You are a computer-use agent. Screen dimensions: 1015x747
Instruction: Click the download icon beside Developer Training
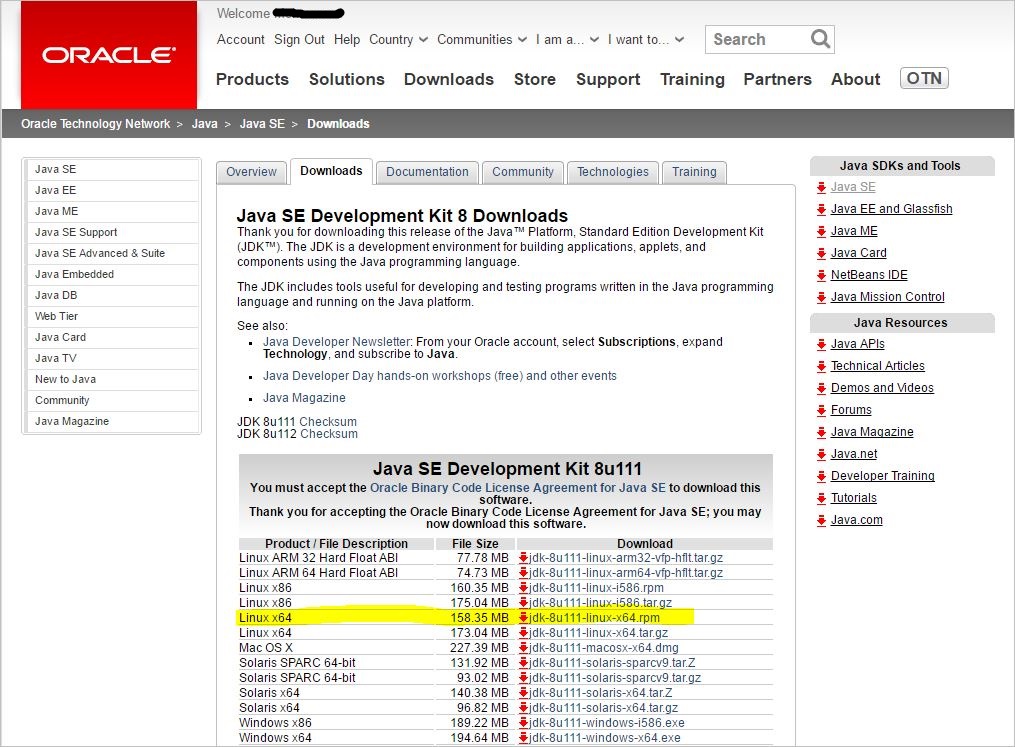click(823, 476)
